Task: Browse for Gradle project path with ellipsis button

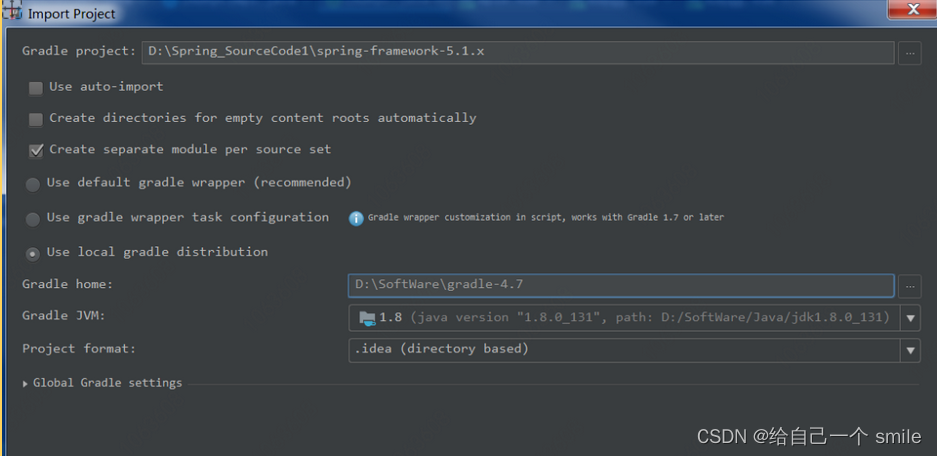Action: (x=910, y=53)
